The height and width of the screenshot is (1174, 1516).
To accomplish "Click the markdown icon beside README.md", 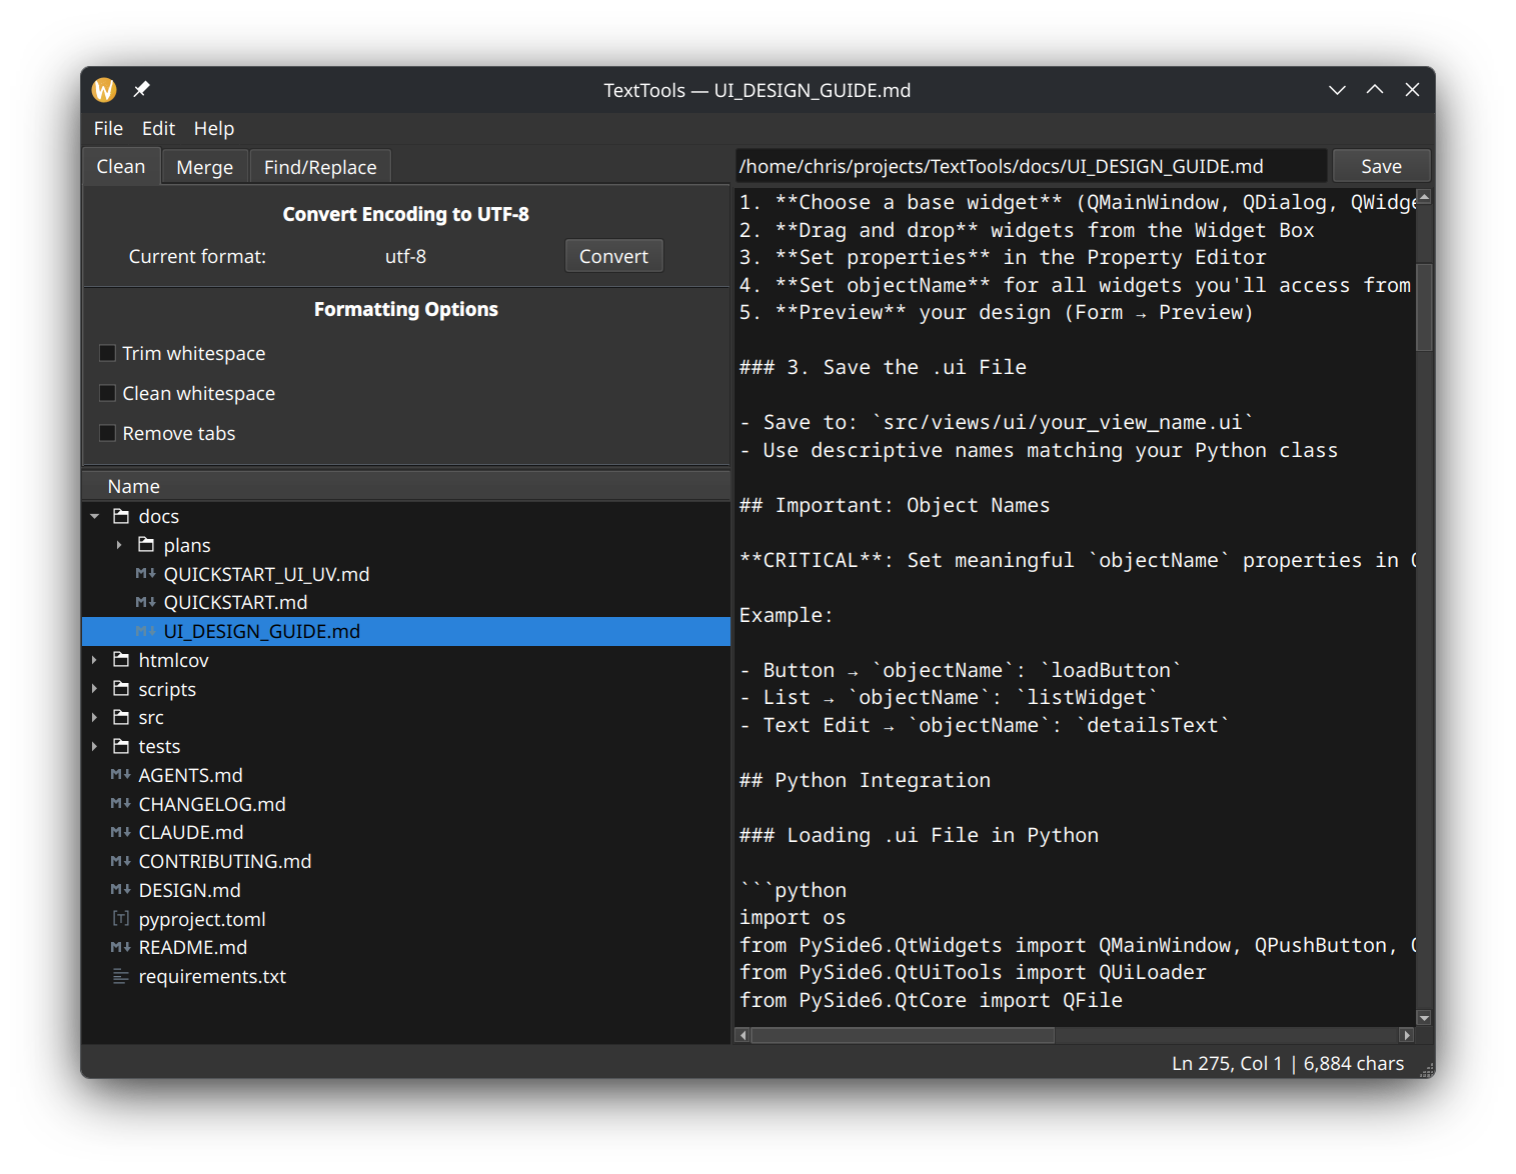I will (x=120, y=947).
